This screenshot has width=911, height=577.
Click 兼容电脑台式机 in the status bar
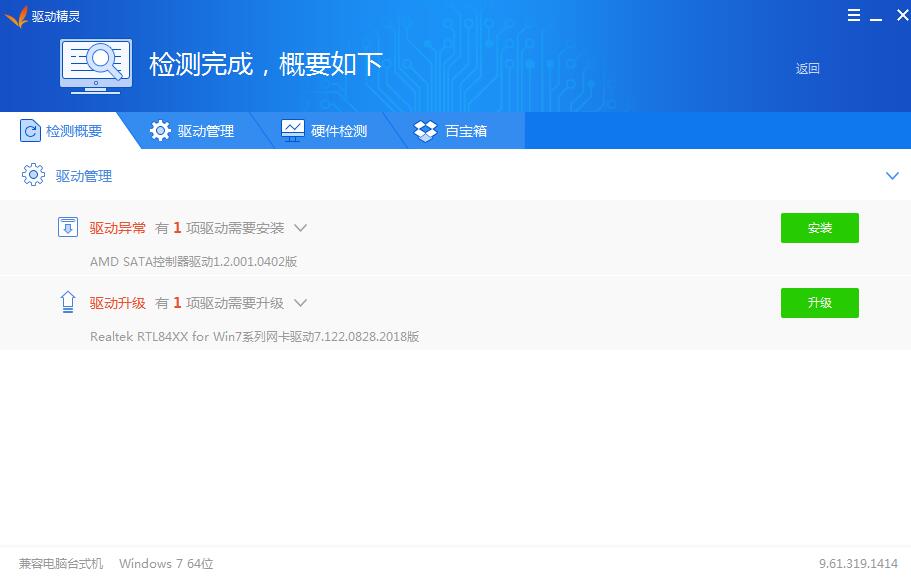pos(61,564)
